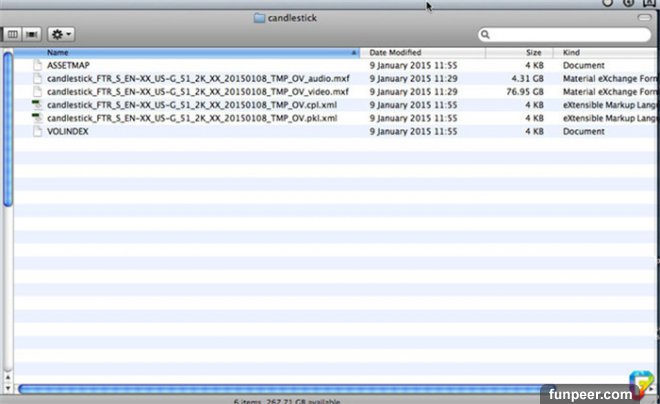660x404 pixels.
Task: Click the OV.cpl.xml file icon
Action: tap(38, 104)
